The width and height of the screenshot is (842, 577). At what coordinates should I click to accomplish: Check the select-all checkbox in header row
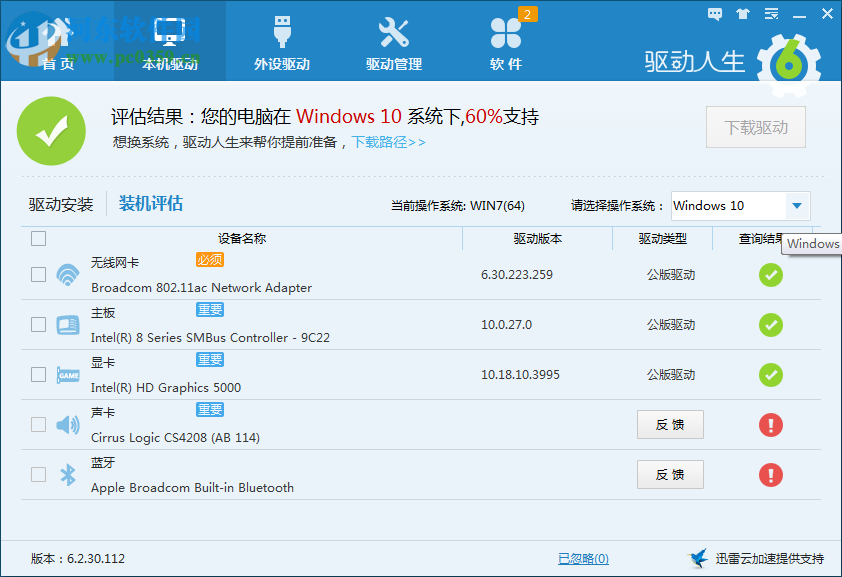click(37, 239)
